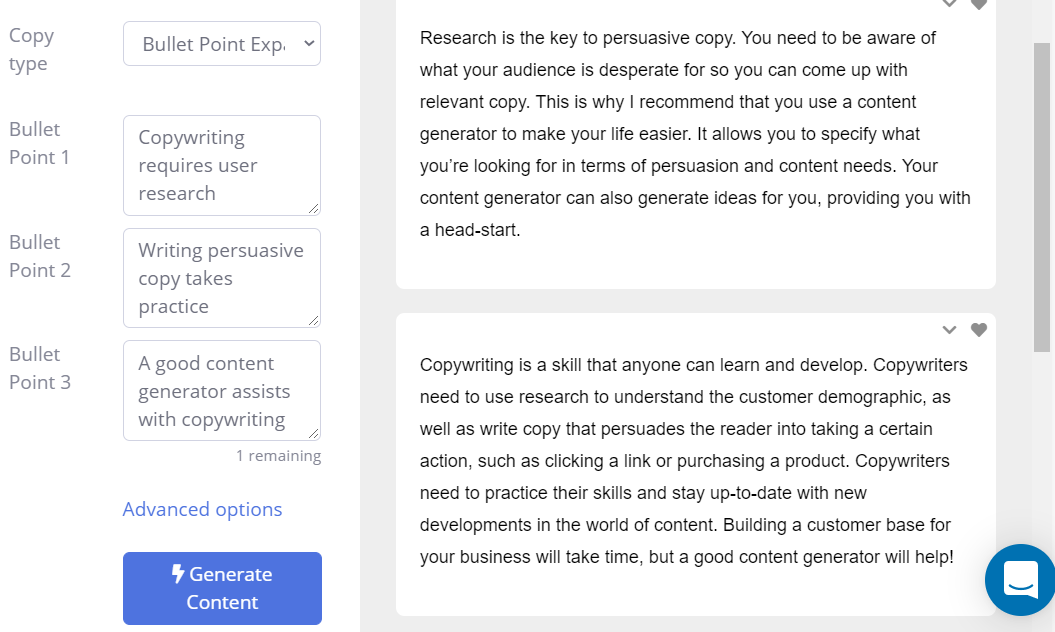Focus the Bullet Point 3 text field
Screen dimensions: 1055x632
point(220,389)
